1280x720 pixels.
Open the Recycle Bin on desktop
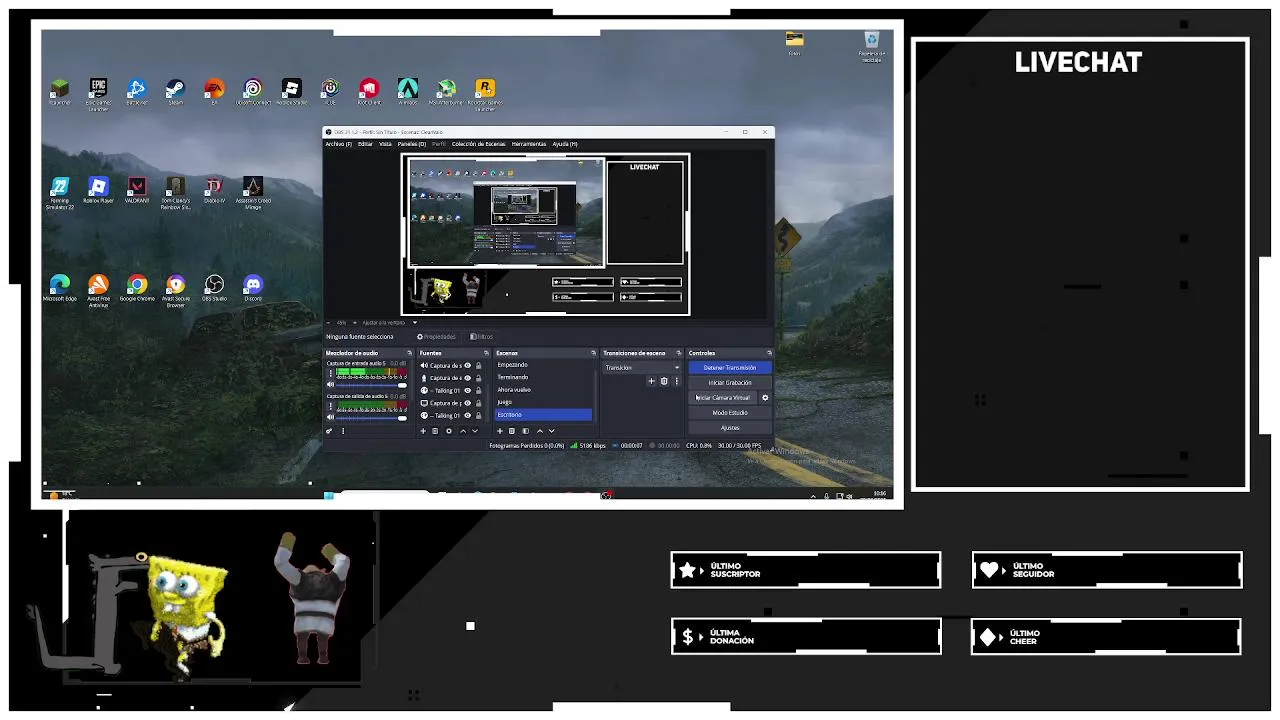click(x=872, y=46)
